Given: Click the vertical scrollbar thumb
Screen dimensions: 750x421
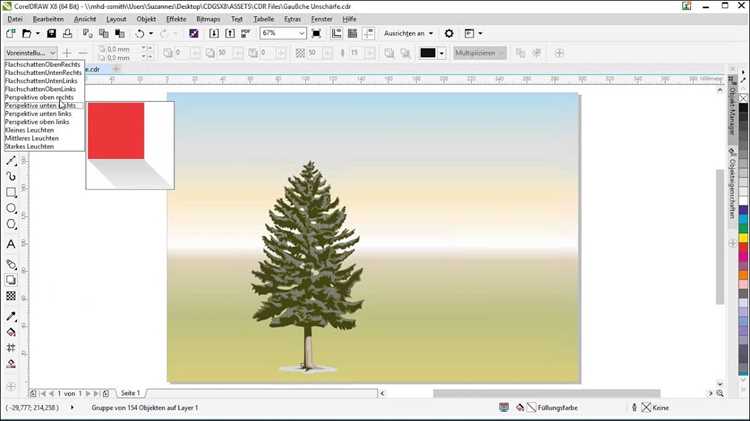Looking at the screenshot, I should [x=720, y=236].
